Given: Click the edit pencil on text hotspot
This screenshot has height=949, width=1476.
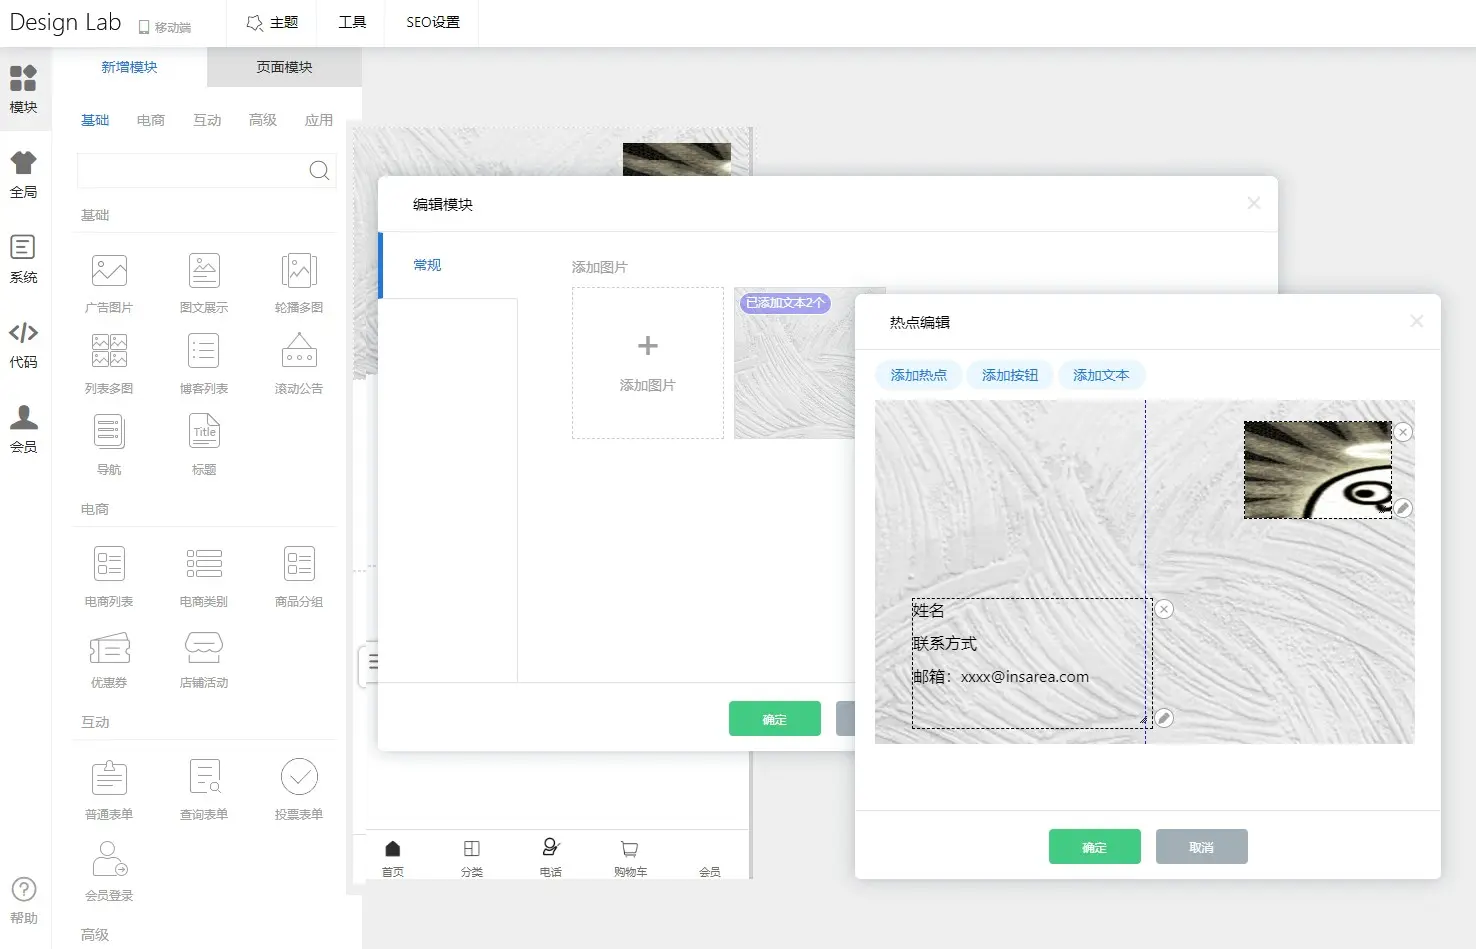Looking at the screenshot, I should (x=1164, y=718).
